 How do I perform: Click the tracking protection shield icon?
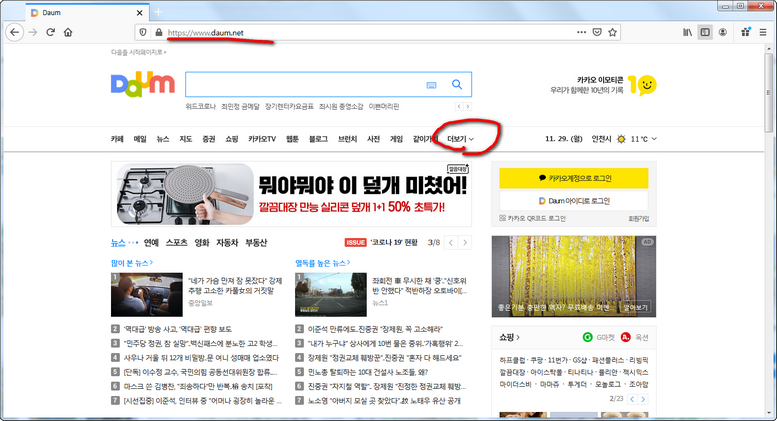tap(143, 32)
